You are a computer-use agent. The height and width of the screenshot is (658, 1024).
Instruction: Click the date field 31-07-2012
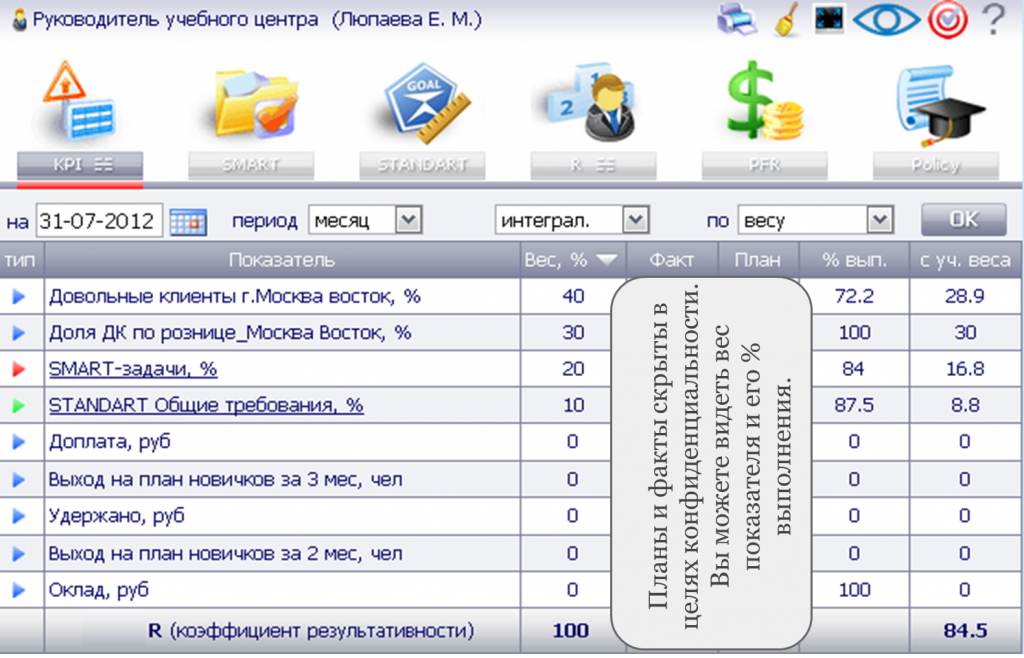coord(99,221)
